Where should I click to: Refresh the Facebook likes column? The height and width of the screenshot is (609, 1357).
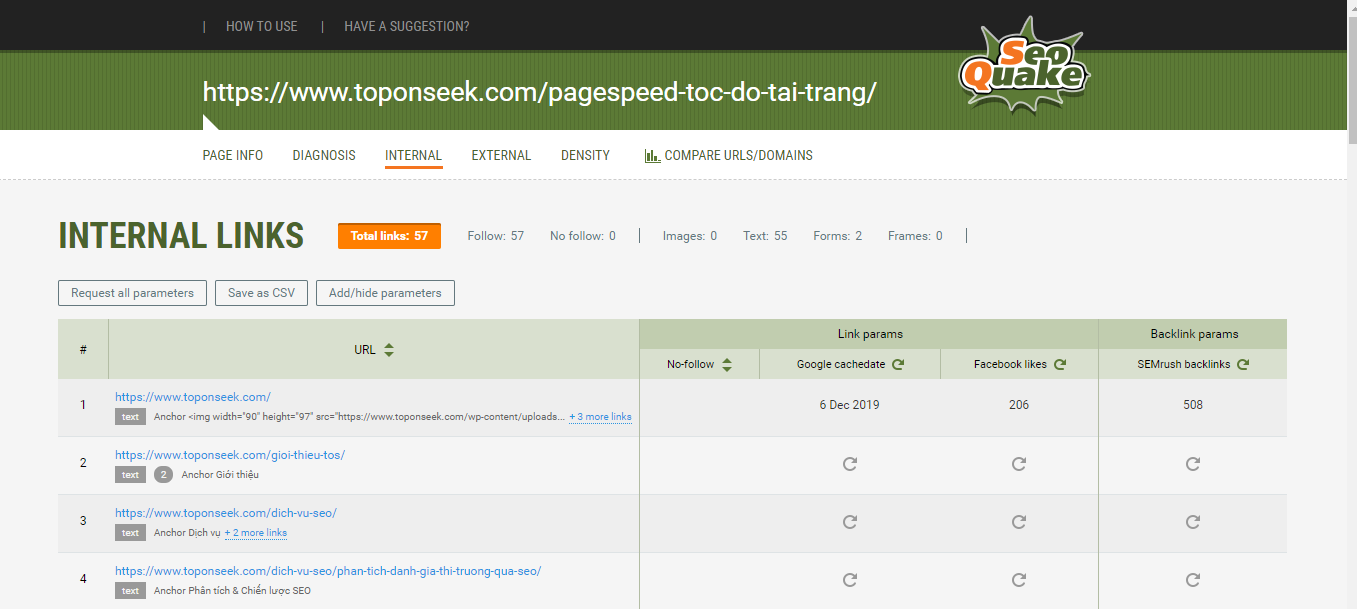tap(1060, 364)
